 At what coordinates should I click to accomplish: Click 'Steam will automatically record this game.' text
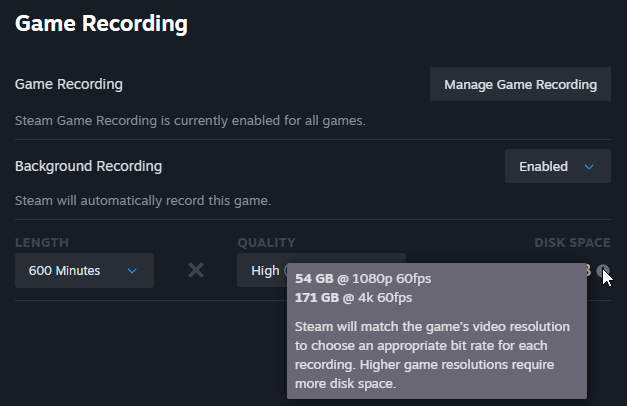coord(143,200)
